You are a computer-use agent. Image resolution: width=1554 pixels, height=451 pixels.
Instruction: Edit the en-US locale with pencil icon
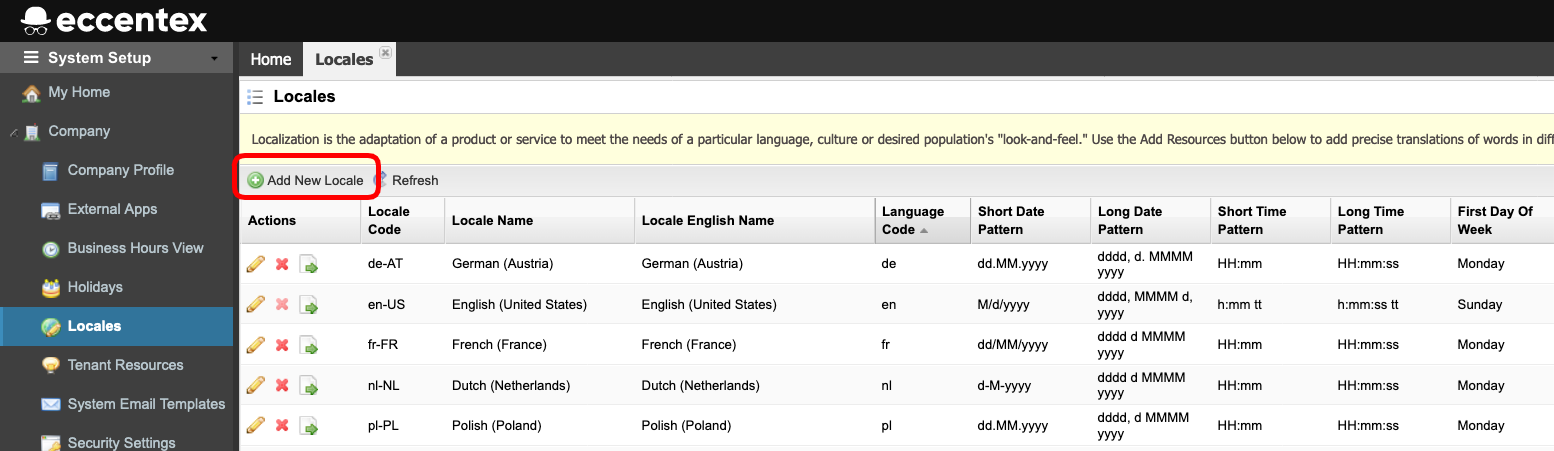click(x=255, y=304)
